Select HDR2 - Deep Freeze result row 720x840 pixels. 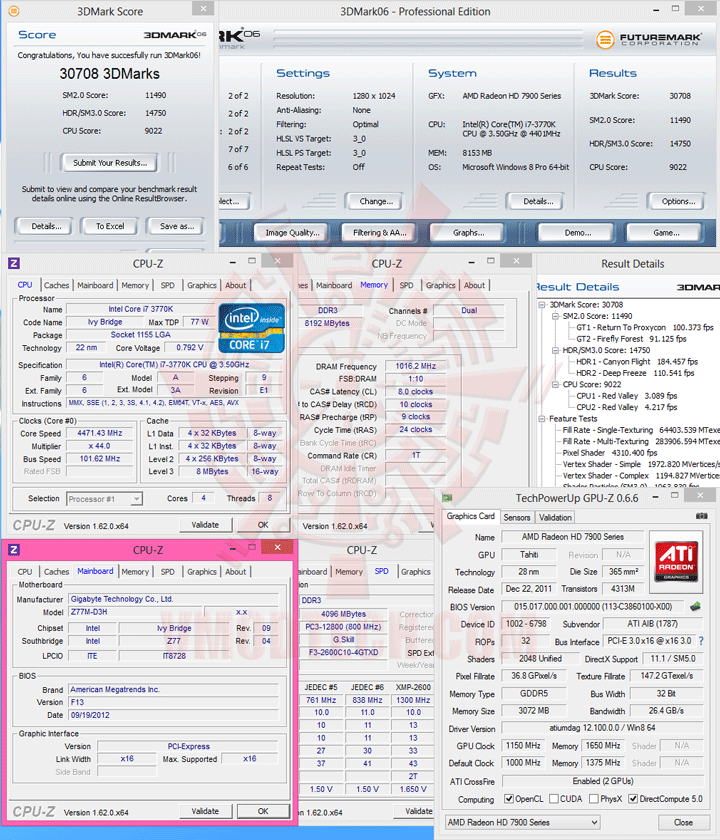[x=635, y=373]
